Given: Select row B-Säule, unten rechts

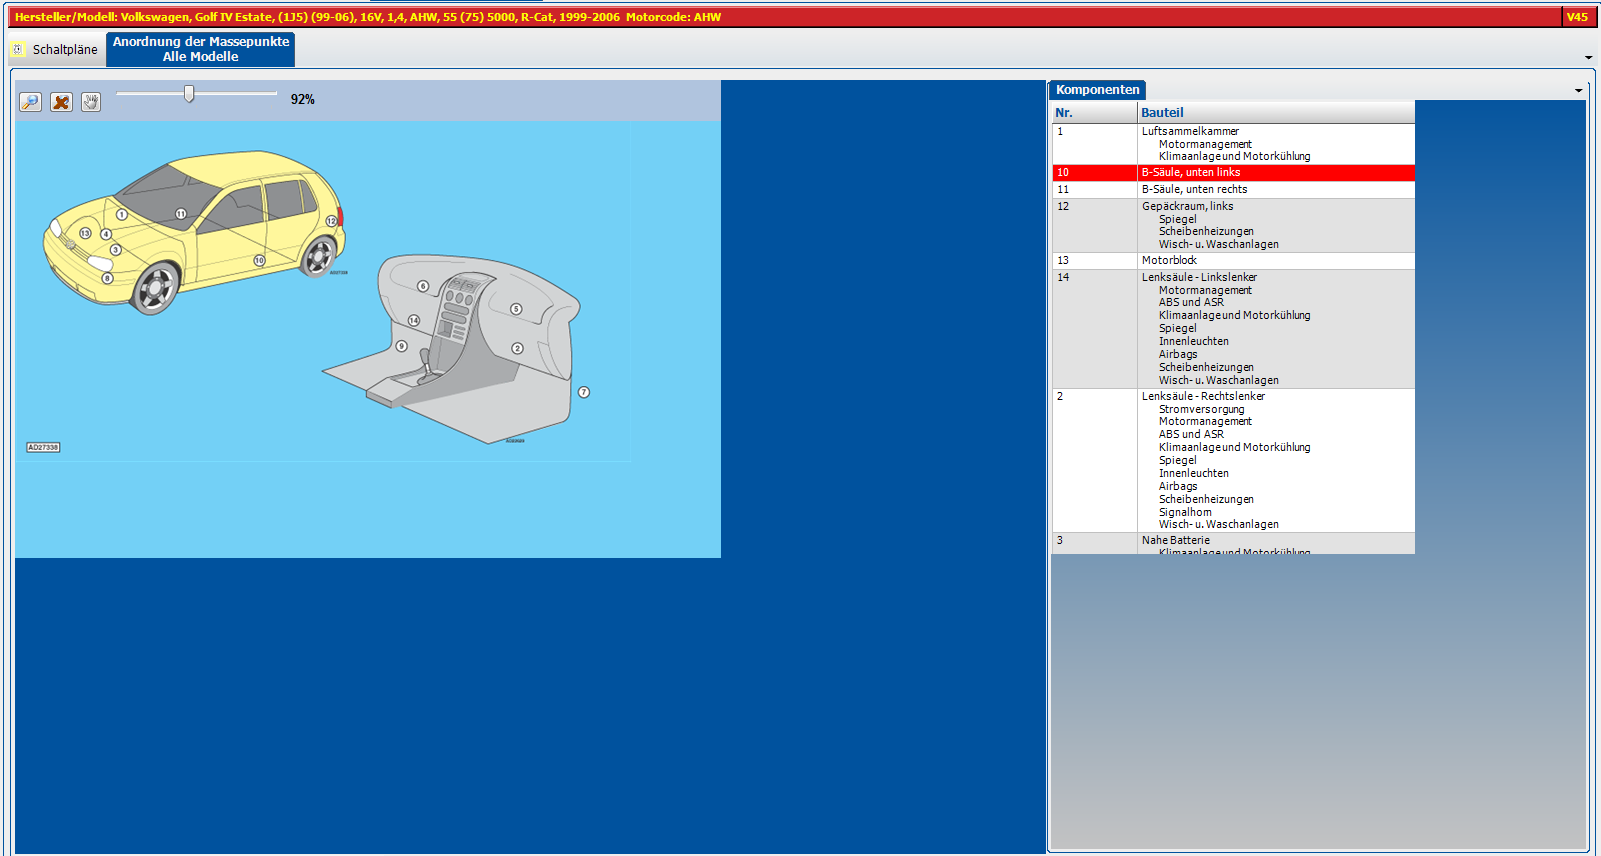Looking at the screenshot, I should [1234, 190].
